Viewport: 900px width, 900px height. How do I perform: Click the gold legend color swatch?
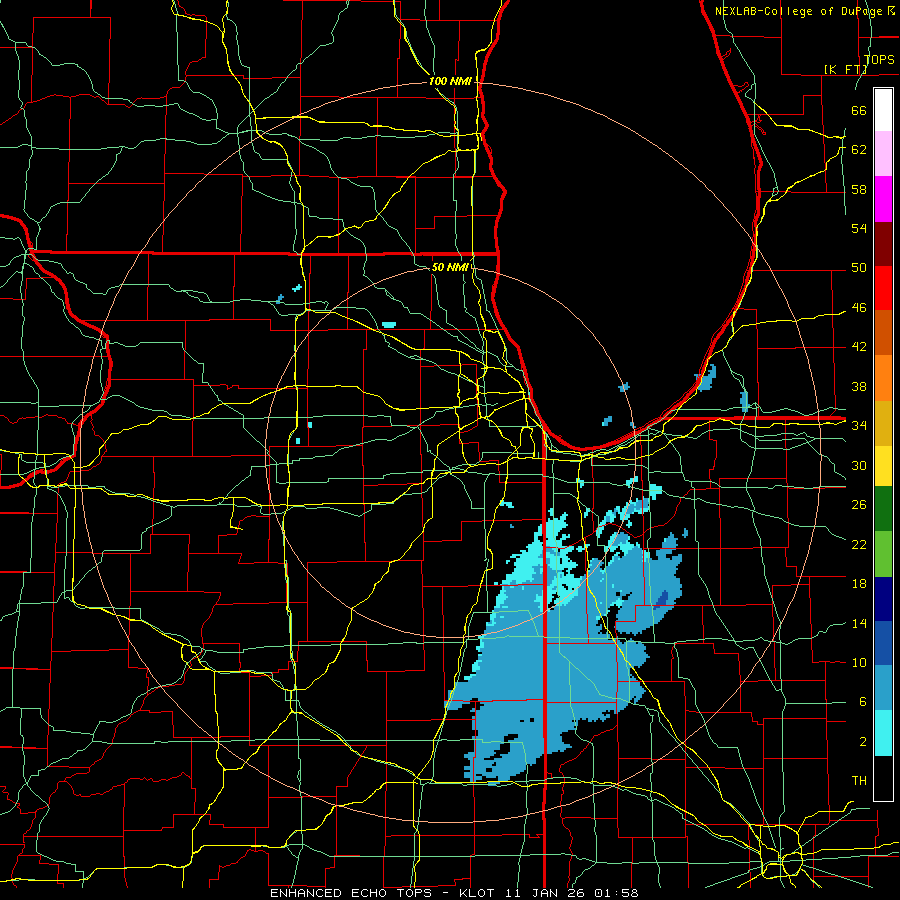(x=883, y=423)
